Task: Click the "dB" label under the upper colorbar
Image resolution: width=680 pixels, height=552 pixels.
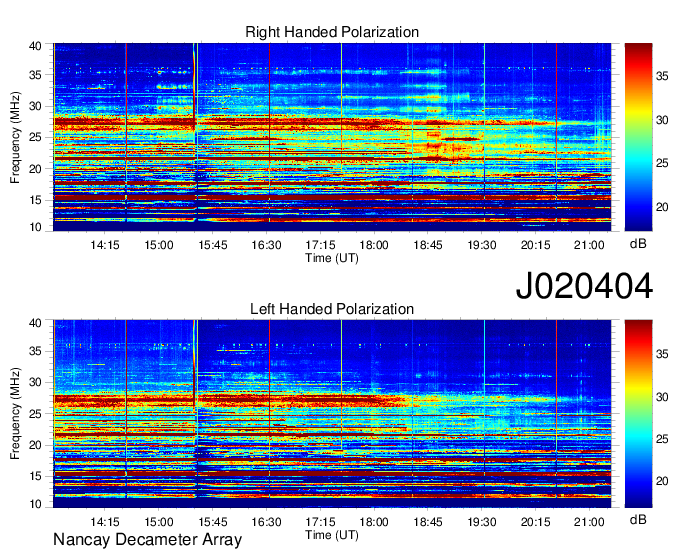Action: point(638,244)
